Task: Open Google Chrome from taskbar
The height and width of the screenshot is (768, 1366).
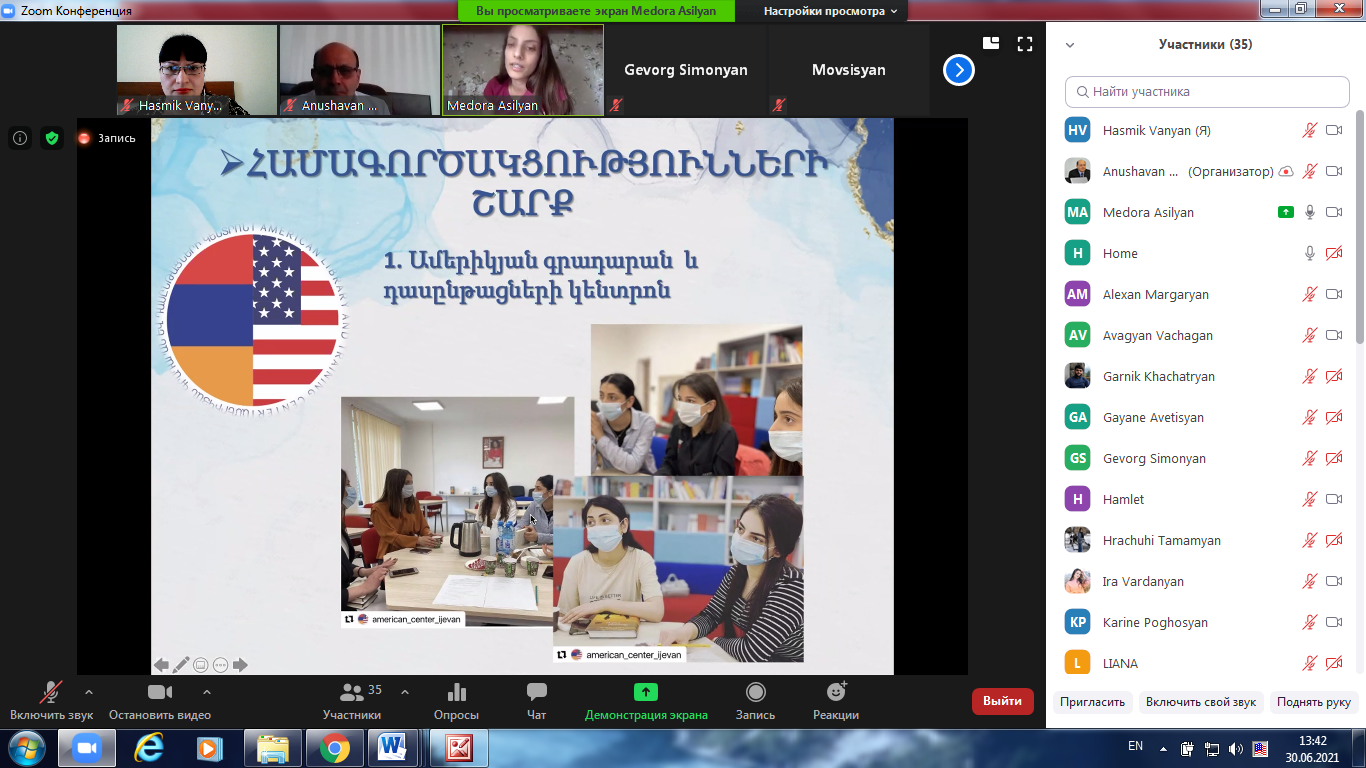Action: pos(334,748)
